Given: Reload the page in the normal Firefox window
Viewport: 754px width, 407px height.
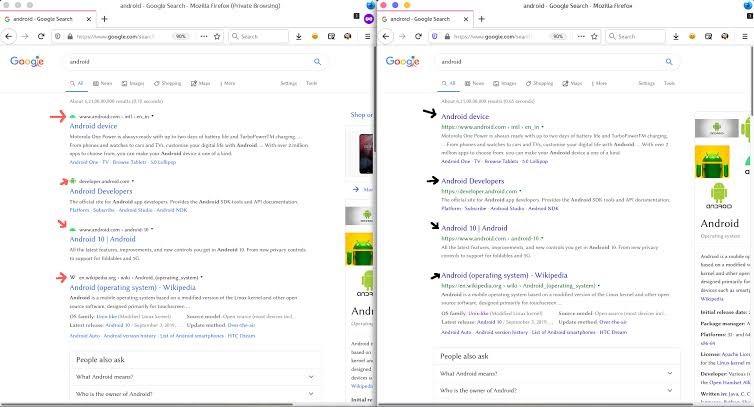Looking at the screenshot, I should [x=418, y=36].
